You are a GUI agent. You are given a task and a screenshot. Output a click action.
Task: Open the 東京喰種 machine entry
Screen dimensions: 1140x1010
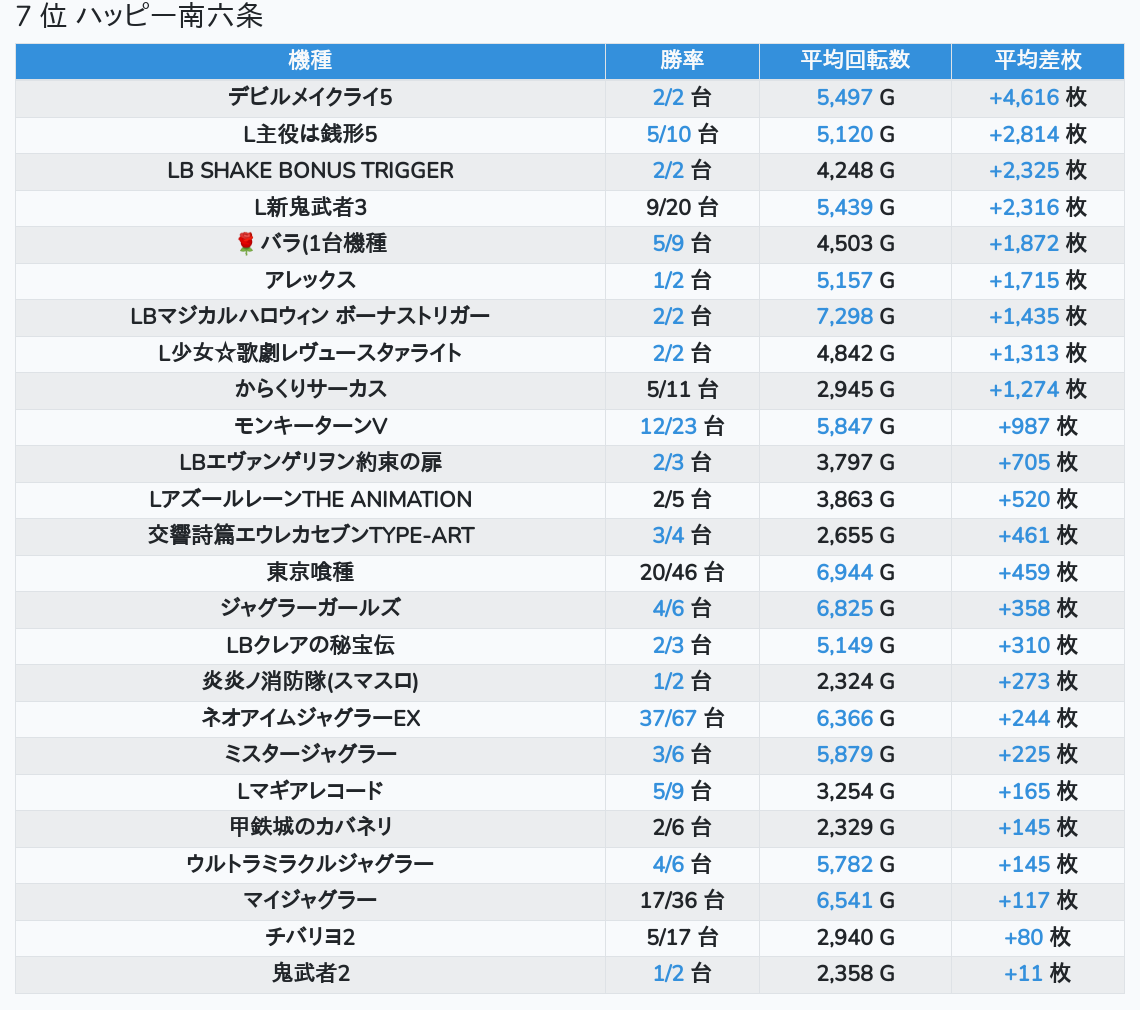pos(310,572)
